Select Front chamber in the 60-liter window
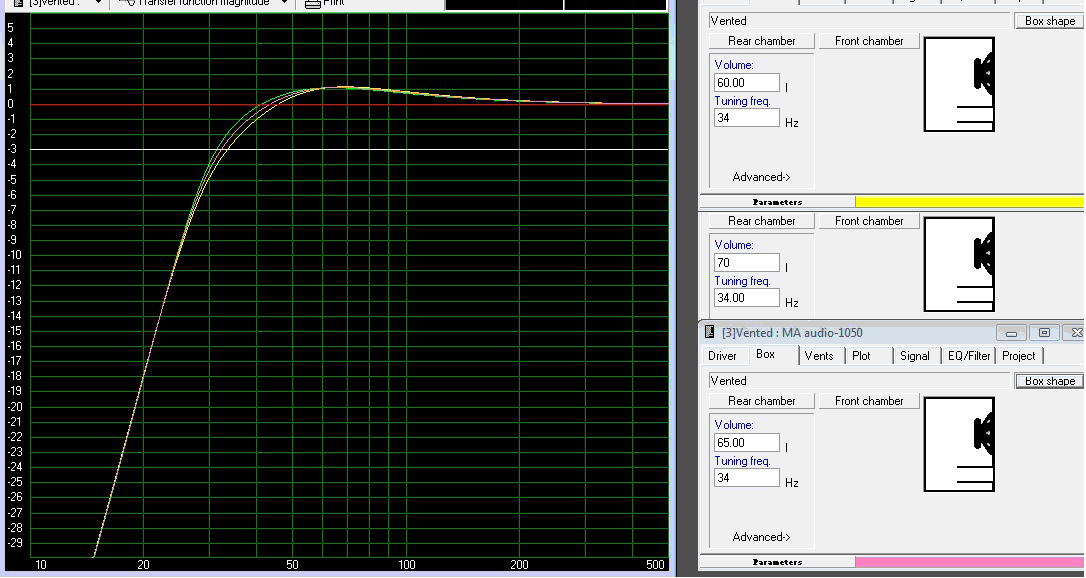This screenshot has width=1086, height=578. 869,41
